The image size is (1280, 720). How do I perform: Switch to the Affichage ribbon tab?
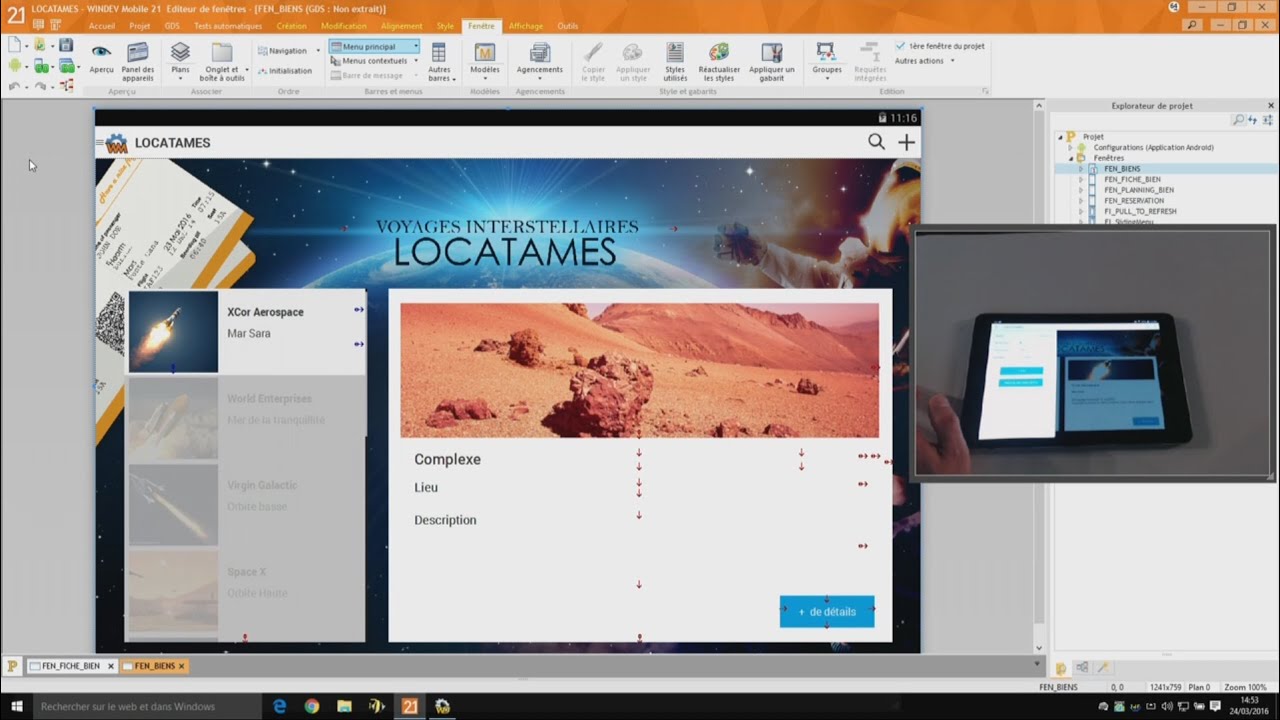[525, 26]
